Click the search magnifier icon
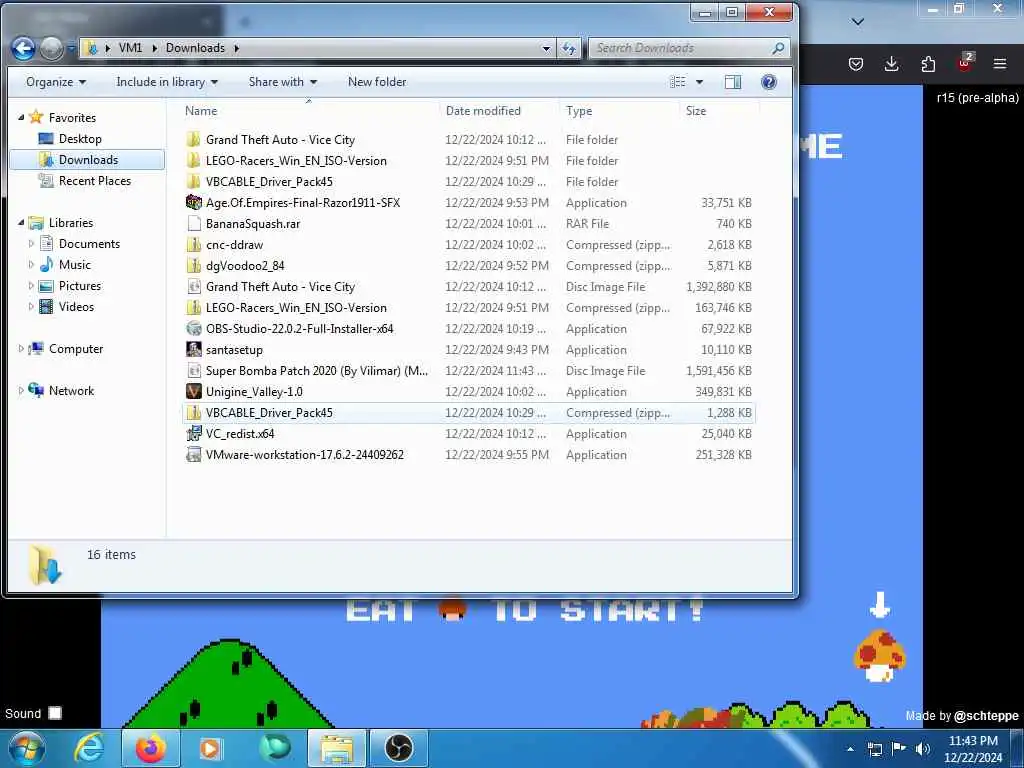 point(778,48)
